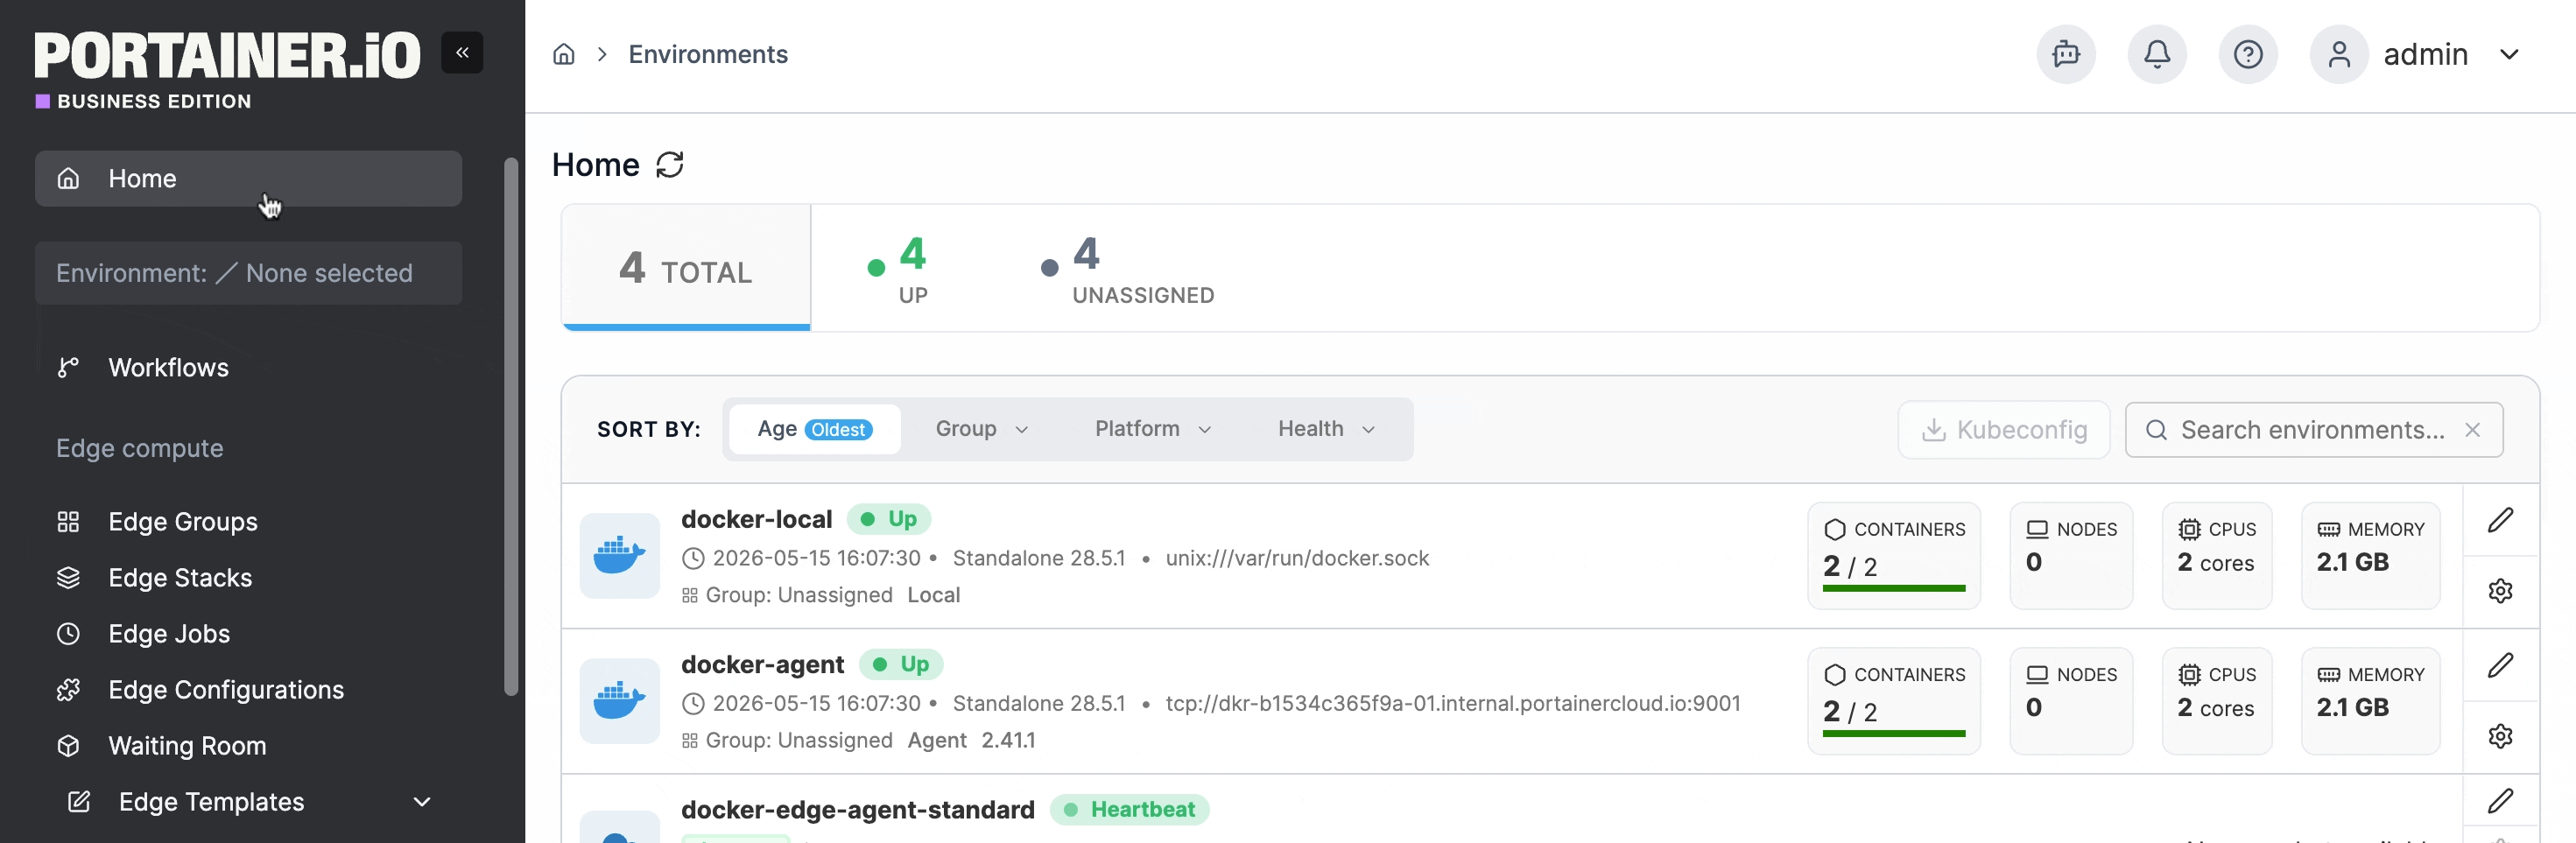
Task: Open the docker-agent environment link
Action: coord(762,664)
